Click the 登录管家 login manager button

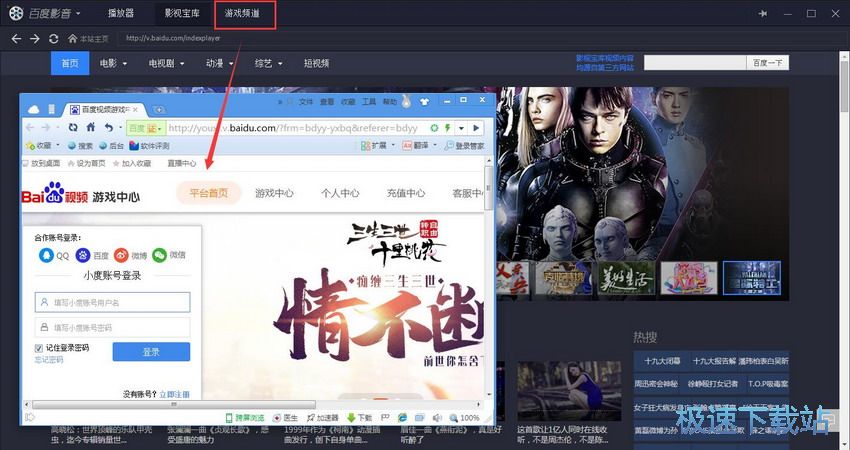point(465,146)
